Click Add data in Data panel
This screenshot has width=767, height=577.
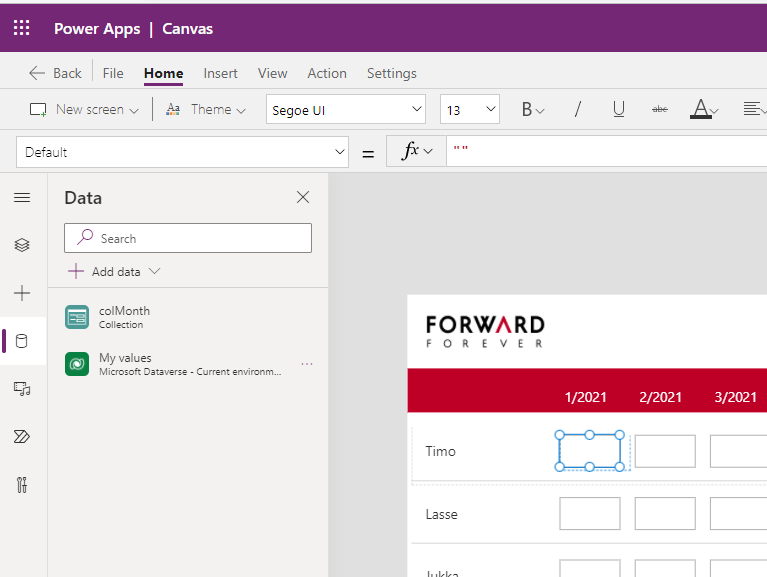114,271
